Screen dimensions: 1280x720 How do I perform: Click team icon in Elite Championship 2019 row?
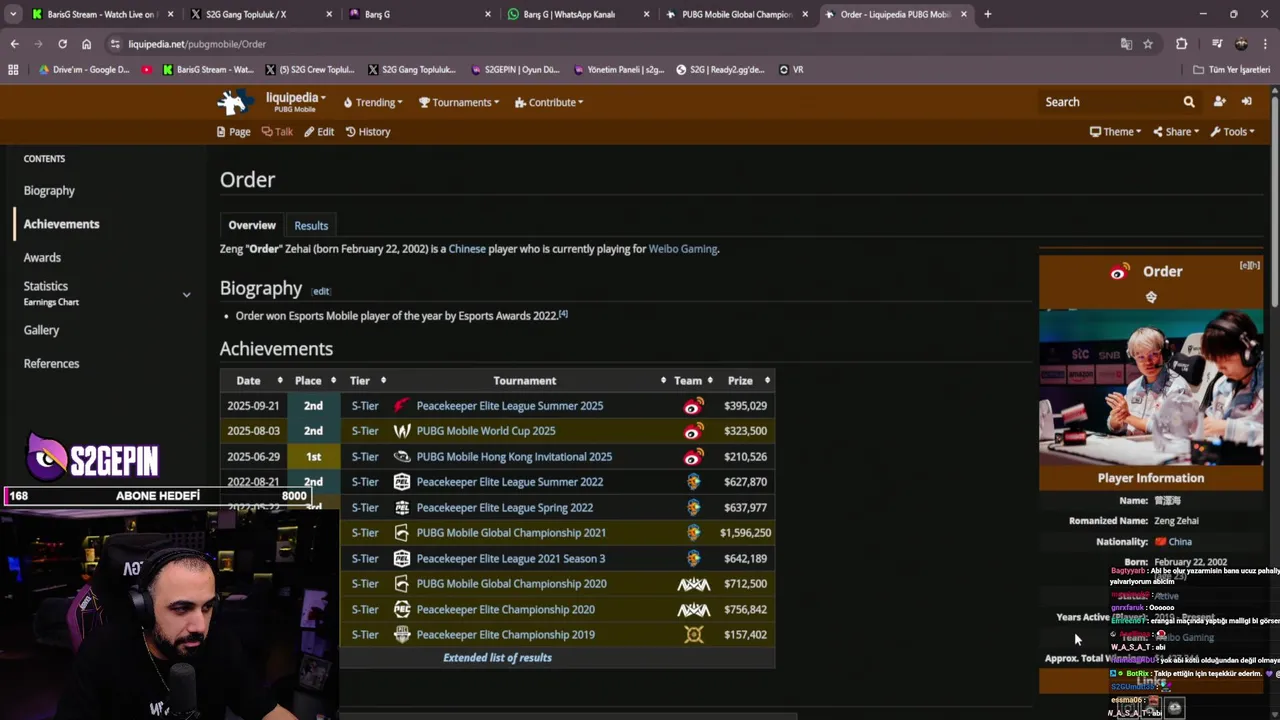click(693, 635)
